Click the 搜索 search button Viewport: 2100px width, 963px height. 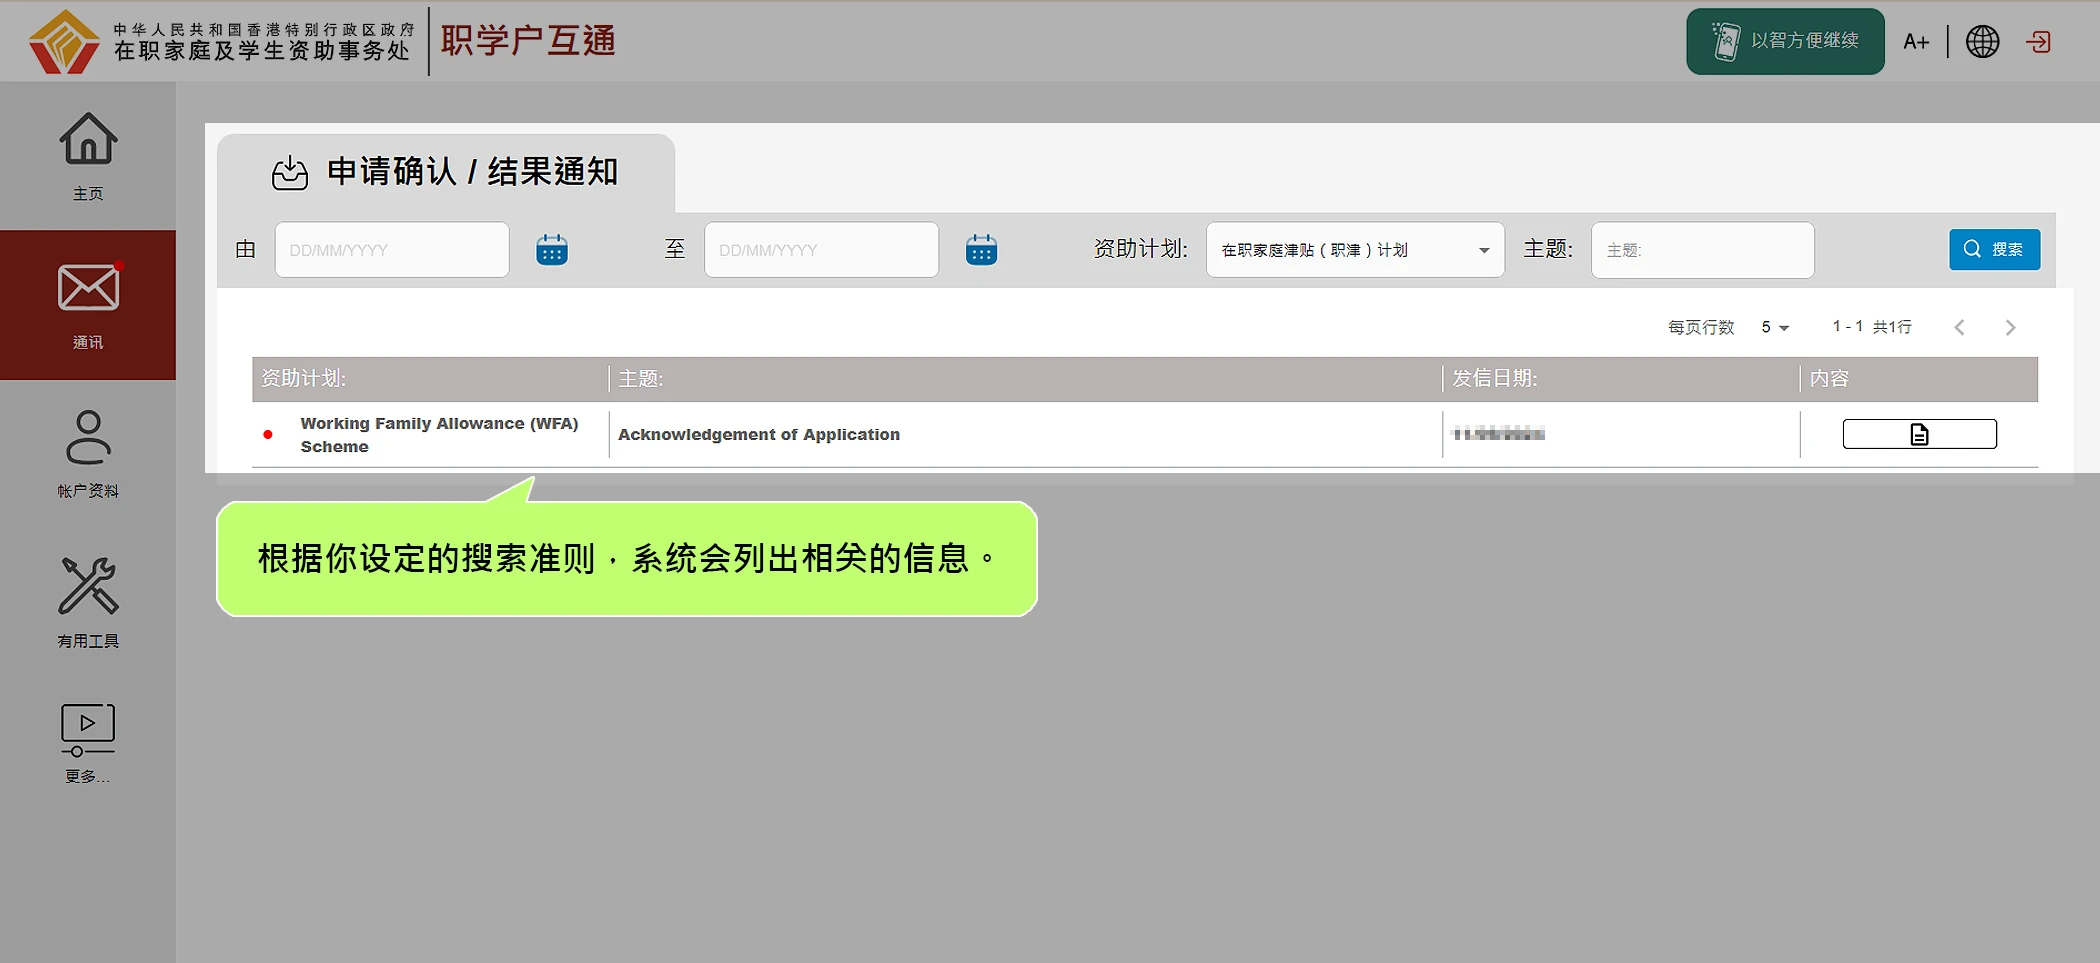click(1994, 249)
